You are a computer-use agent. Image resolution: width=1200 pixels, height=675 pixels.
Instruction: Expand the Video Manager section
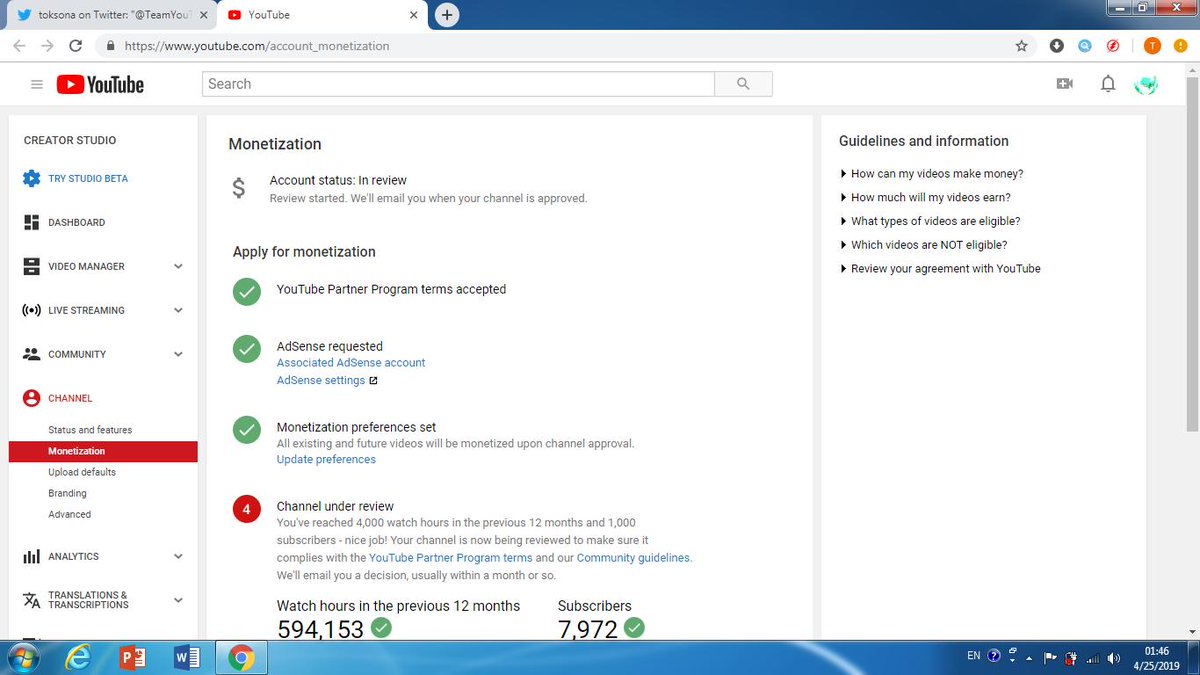coord(178,267)
